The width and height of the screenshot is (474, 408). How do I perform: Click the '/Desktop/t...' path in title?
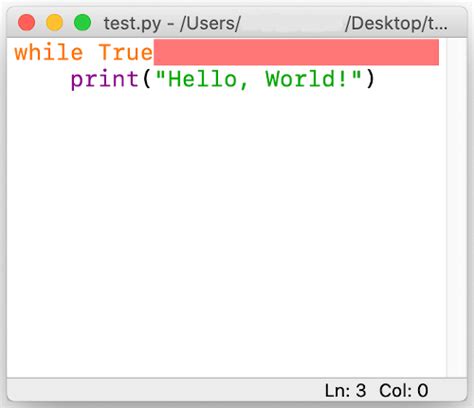pos(396,24)
